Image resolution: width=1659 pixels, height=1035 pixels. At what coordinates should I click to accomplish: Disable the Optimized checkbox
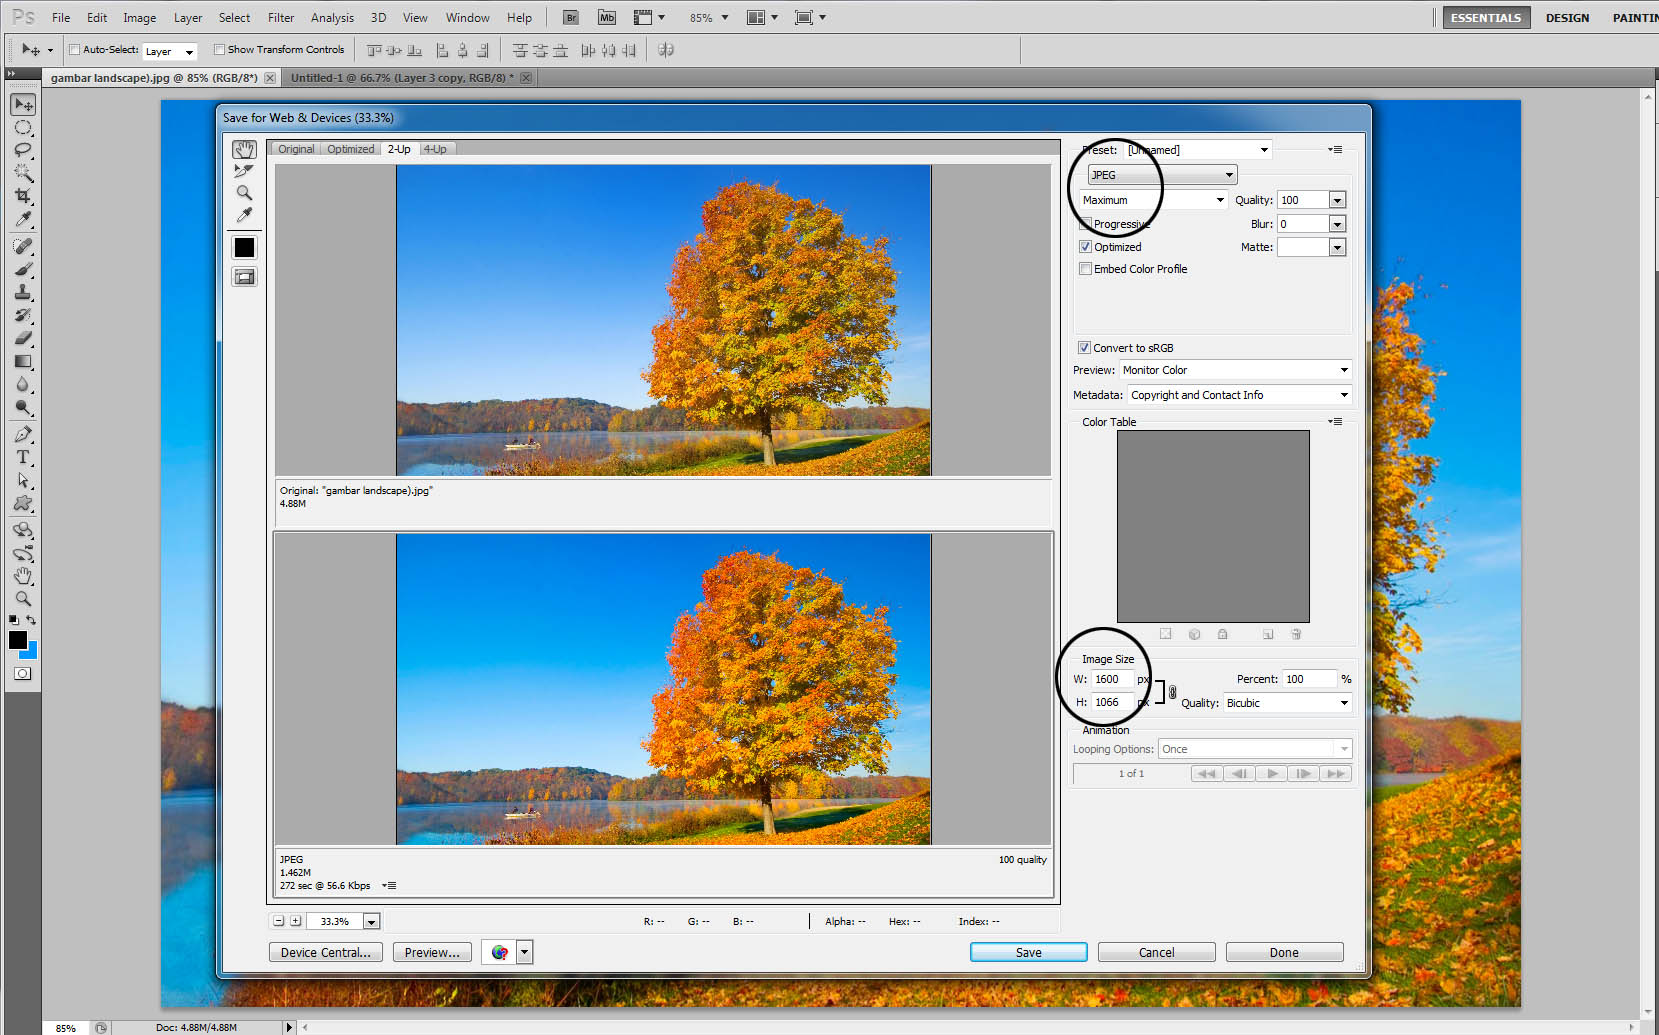tap(1085, 246)
